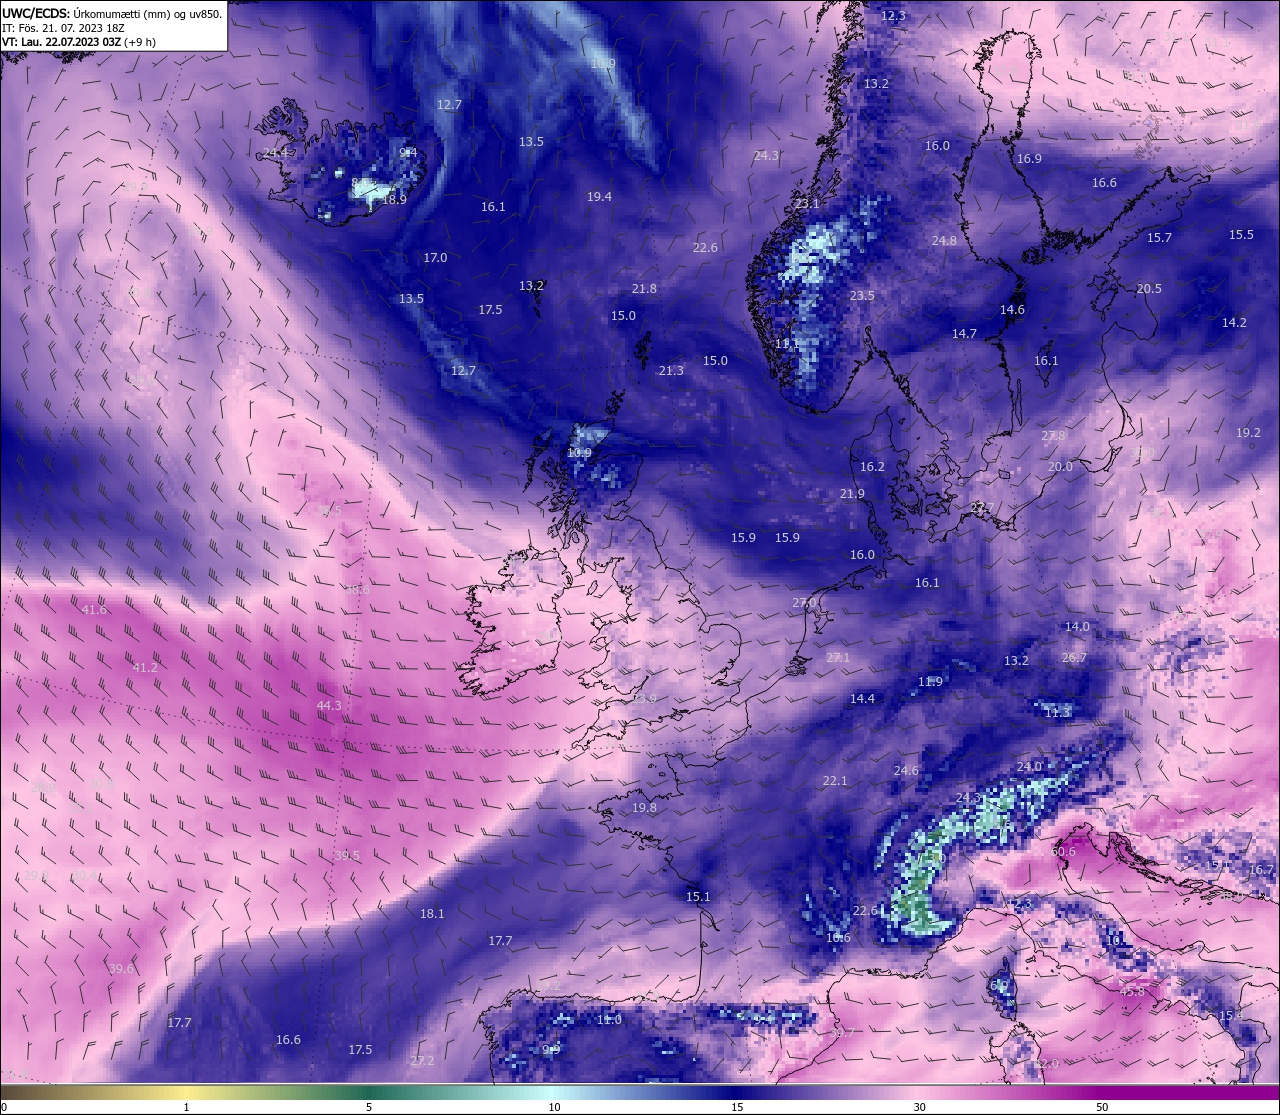This screenshot has width=1280, height=1115.
Task: Click the 14.4 value label
Action: [x=862, y=698]
